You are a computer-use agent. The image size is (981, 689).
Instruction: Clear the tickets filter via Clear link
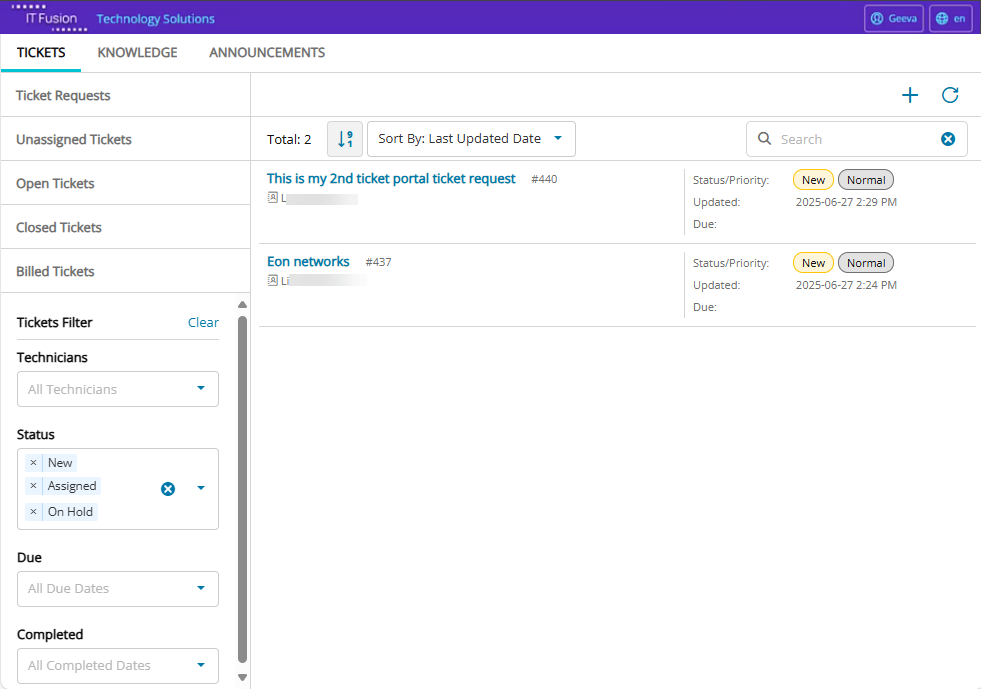[x=203, y=322]
